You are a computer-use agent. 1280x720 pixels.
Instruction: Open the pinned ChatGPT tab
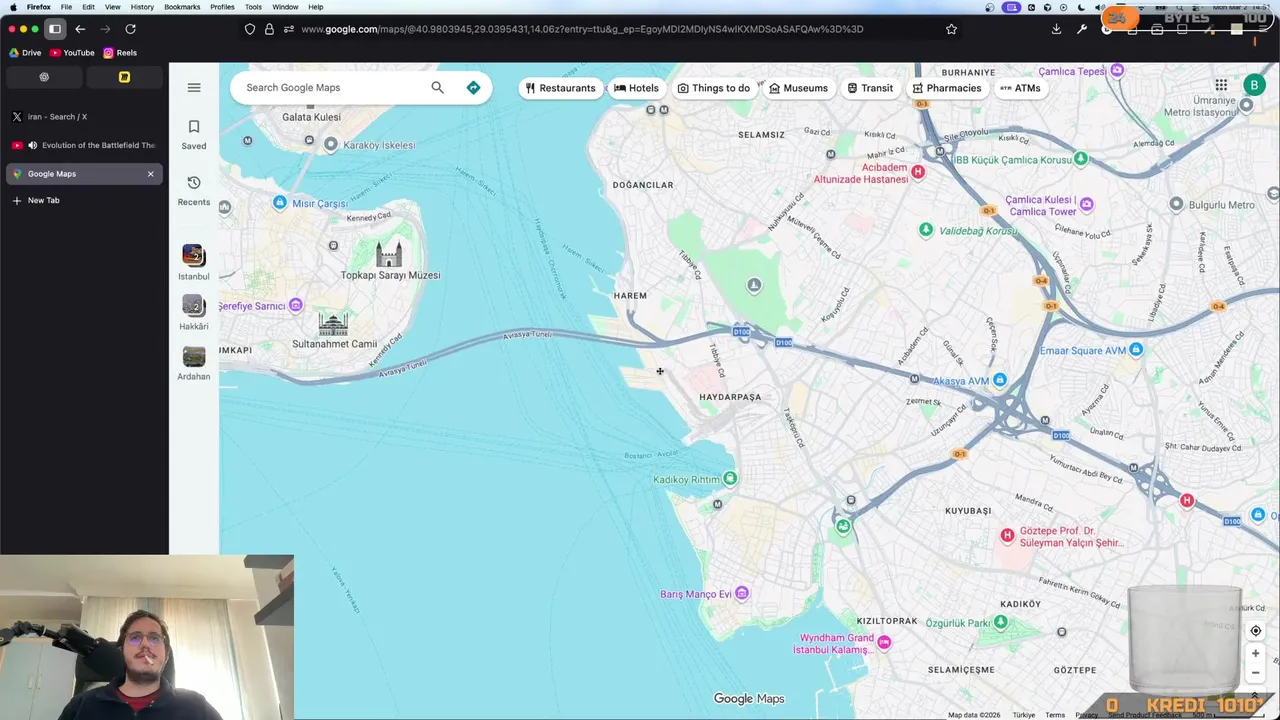click(44, 77)
